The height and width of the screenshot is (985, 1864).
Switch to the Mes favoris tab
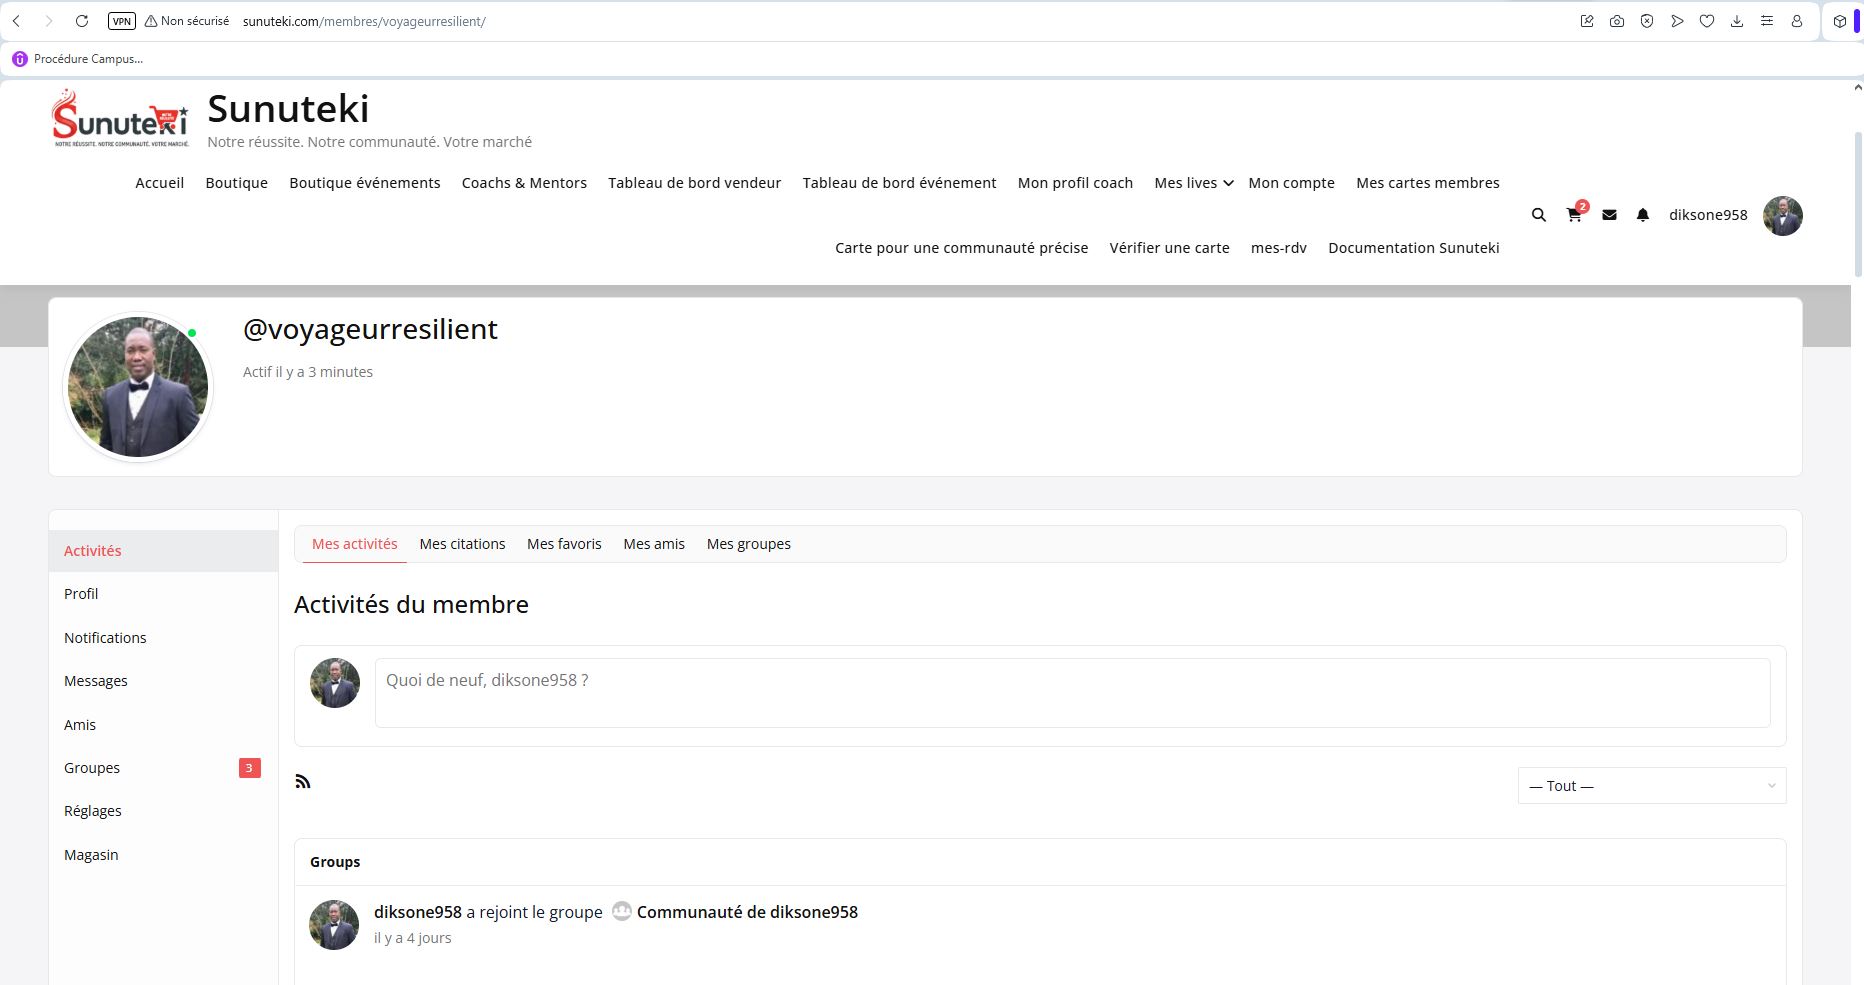(564, 544)
